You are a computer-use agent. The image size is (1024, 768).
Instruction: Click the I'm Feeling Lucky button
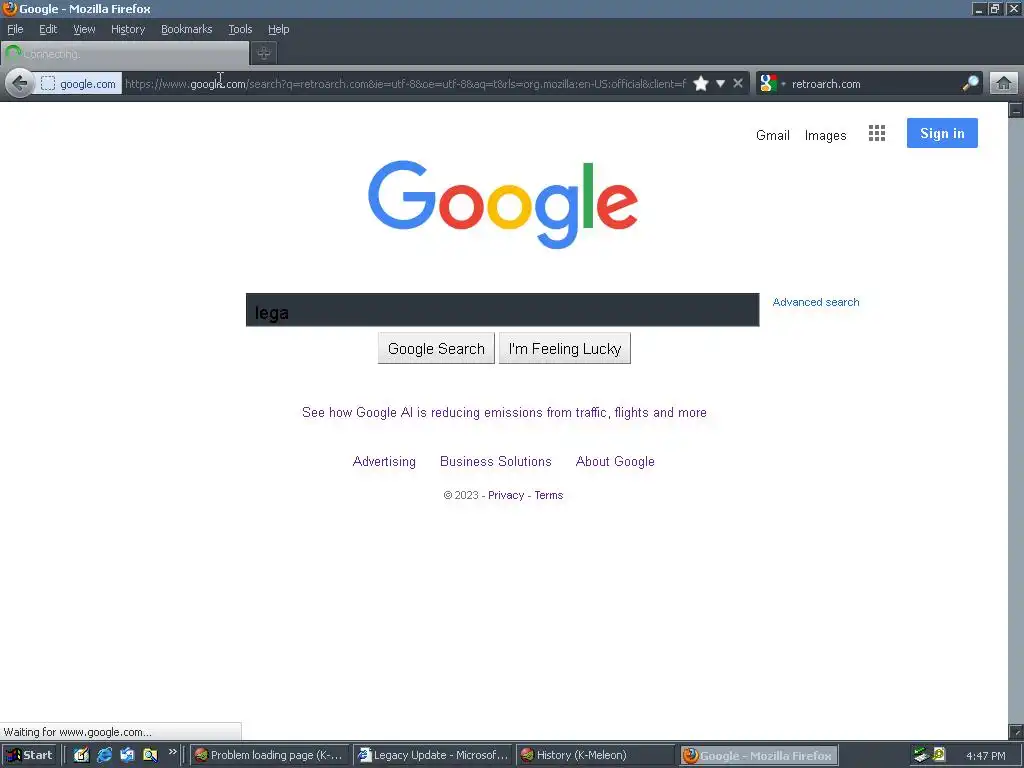[565, 349]
